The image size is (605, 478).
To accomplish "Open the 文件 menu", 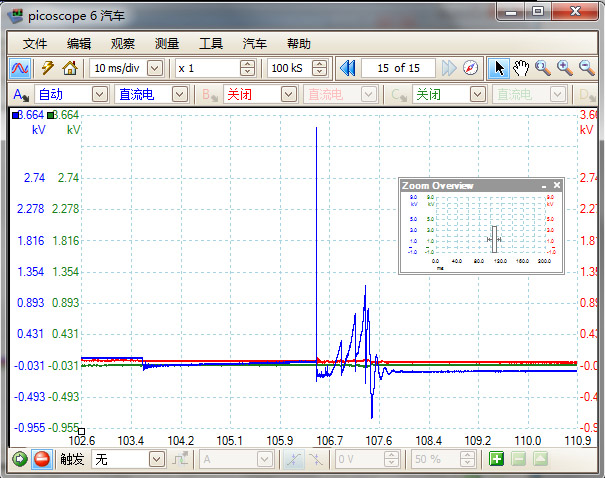I will pos(35,44).
